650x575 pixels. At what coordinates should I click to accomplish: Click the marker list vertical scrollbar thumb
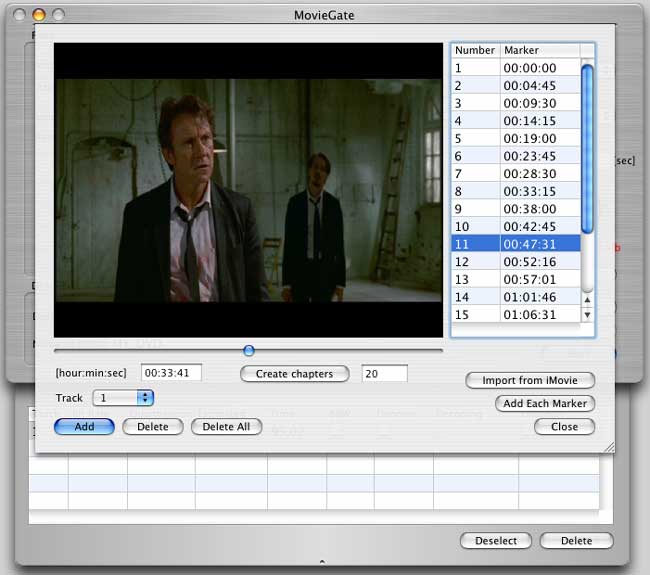(588, 150)
